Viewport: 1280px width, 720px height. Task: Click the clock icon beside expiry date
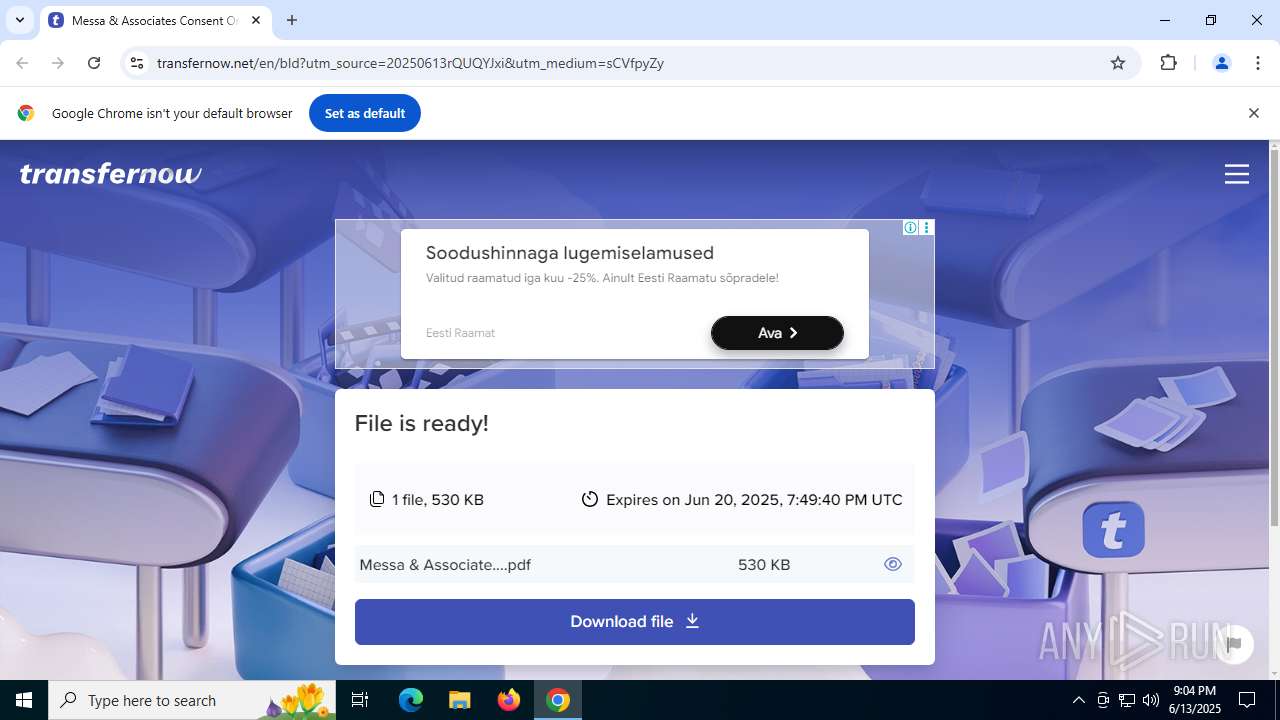point(590,499)
